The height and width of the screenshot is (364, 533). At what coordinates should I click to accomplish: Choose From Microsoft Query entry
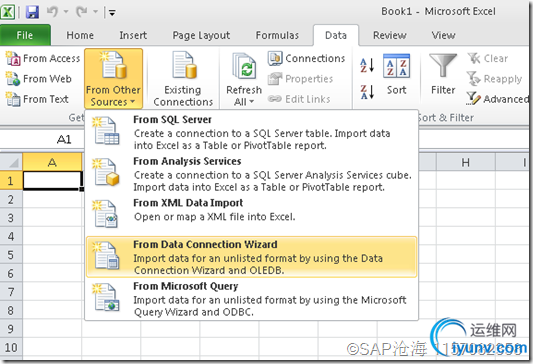(252, 299)
